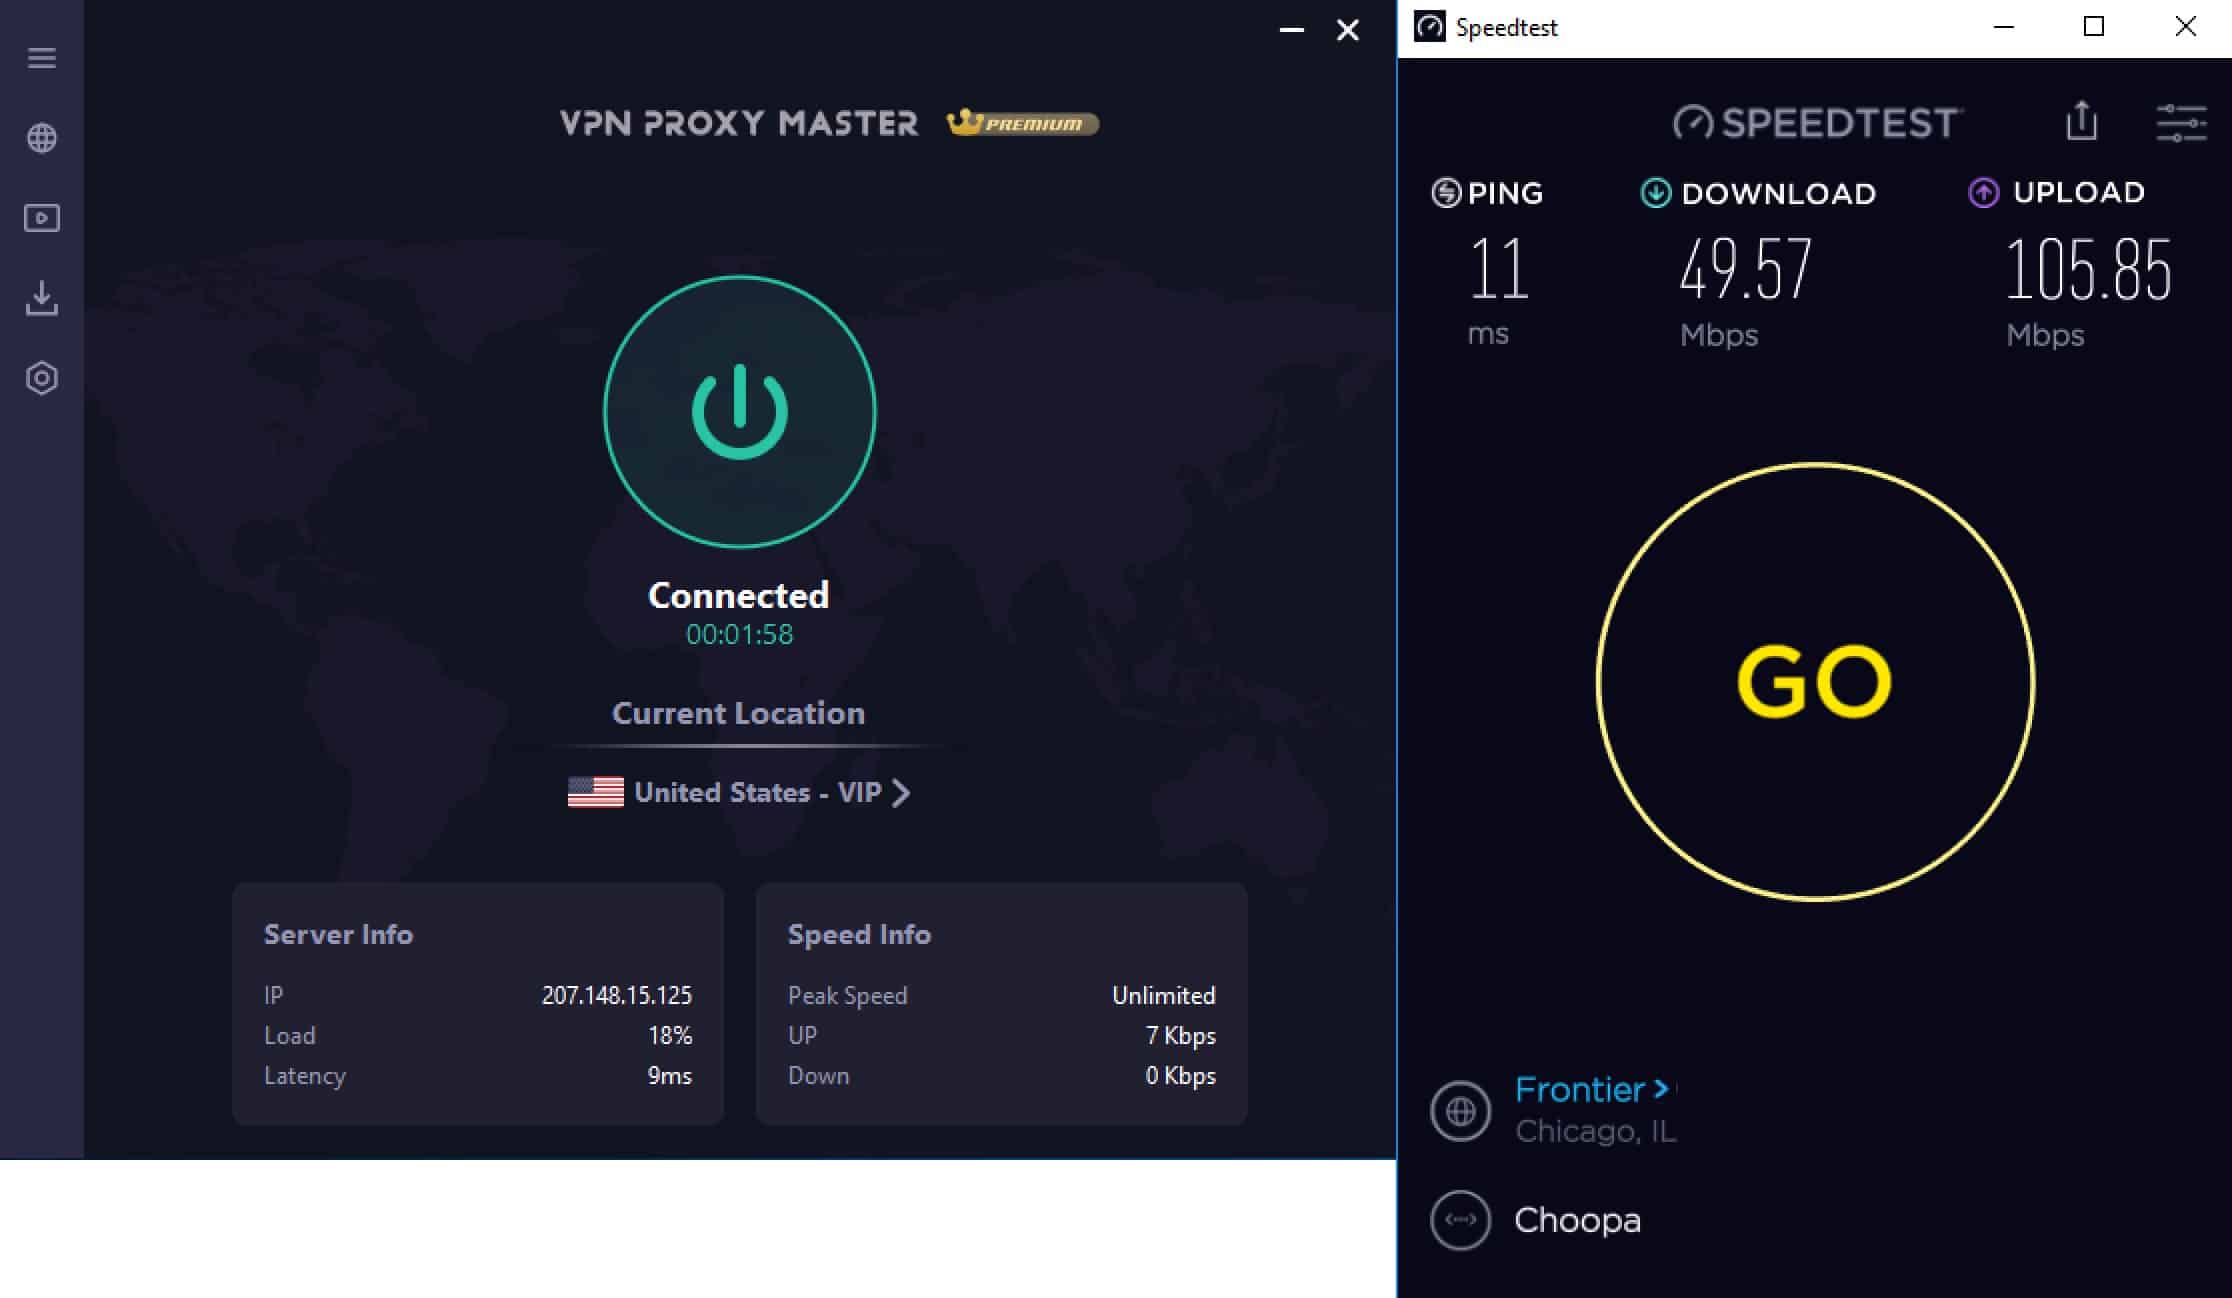Viewport: 2232px width, 1298px height.
Task: Open the hamburger menu in VPN sidebar
Action: [x=41, y=58]
